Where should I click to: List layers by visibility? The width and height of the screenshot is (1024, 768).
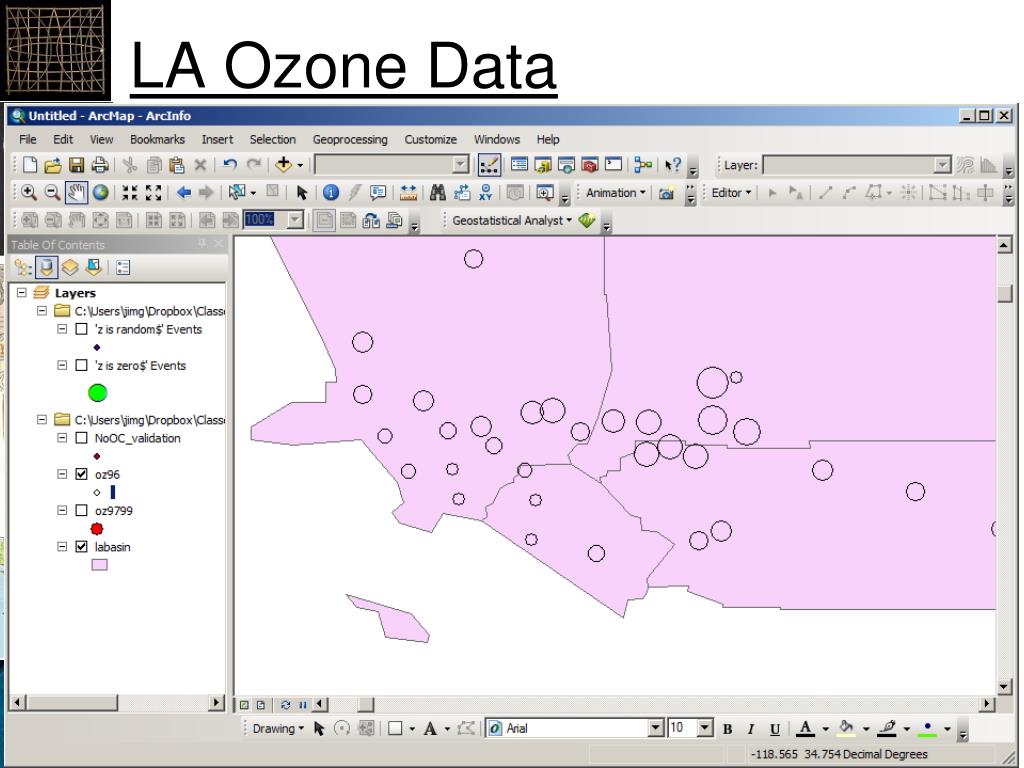tap(70, 267)
